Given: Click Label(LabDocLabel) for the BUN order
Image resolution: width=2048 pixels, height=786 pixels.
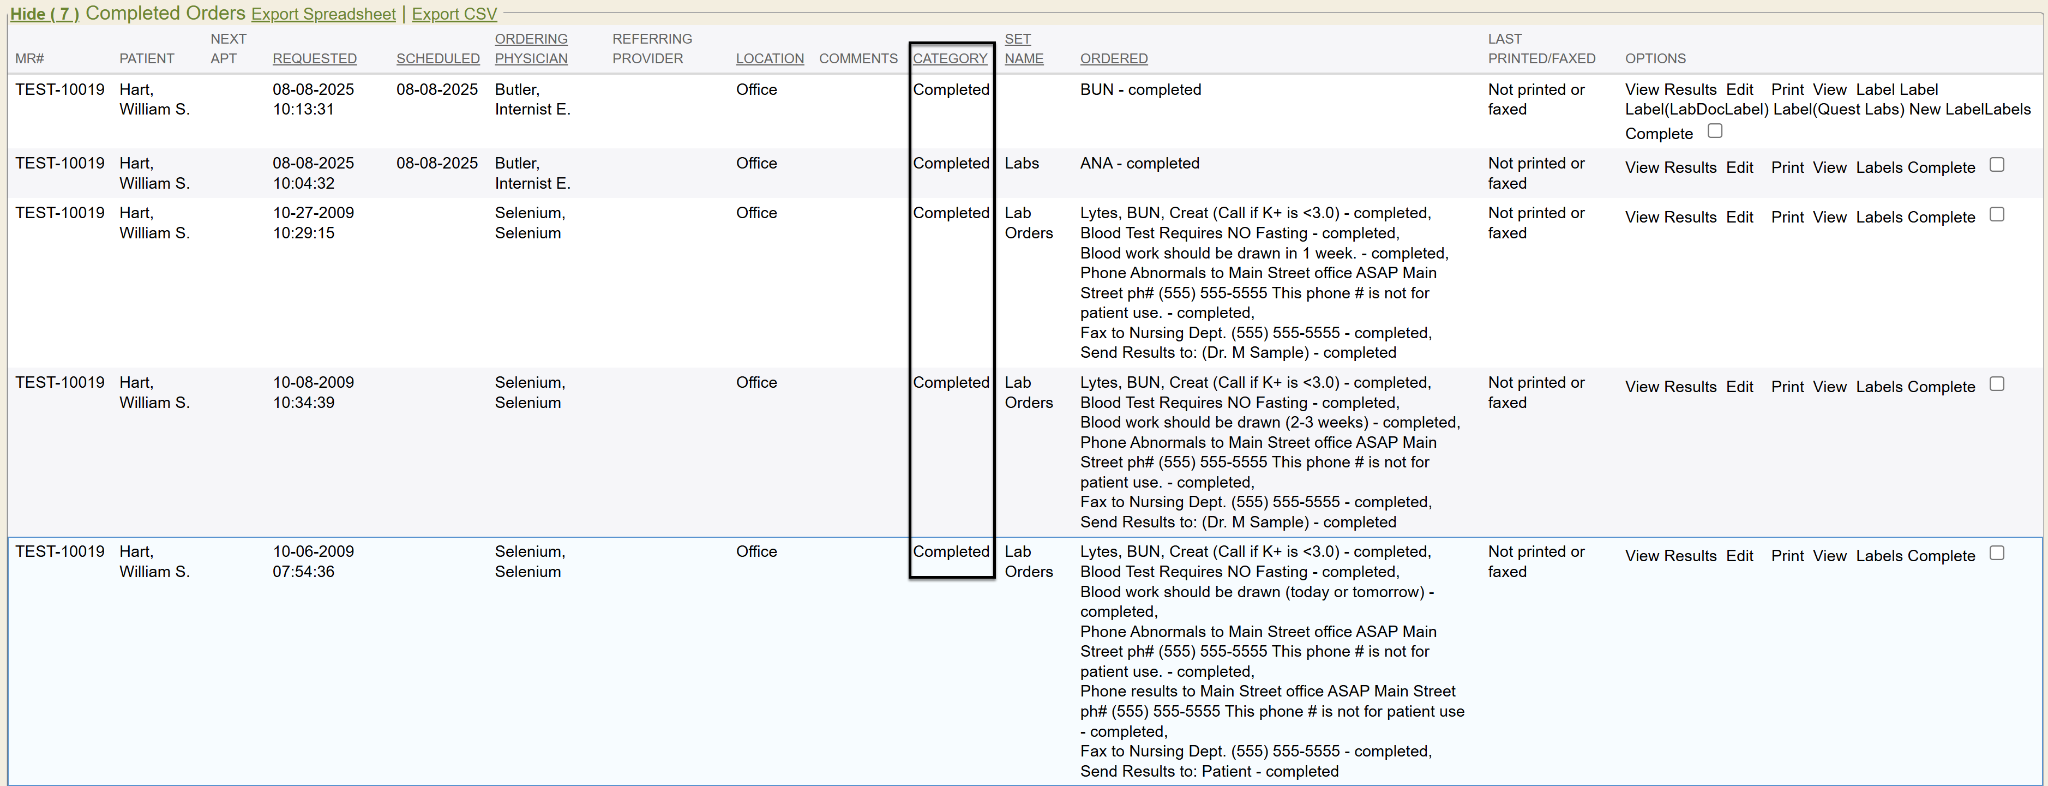Looking at the screenshot, I should click(1696, 110).
